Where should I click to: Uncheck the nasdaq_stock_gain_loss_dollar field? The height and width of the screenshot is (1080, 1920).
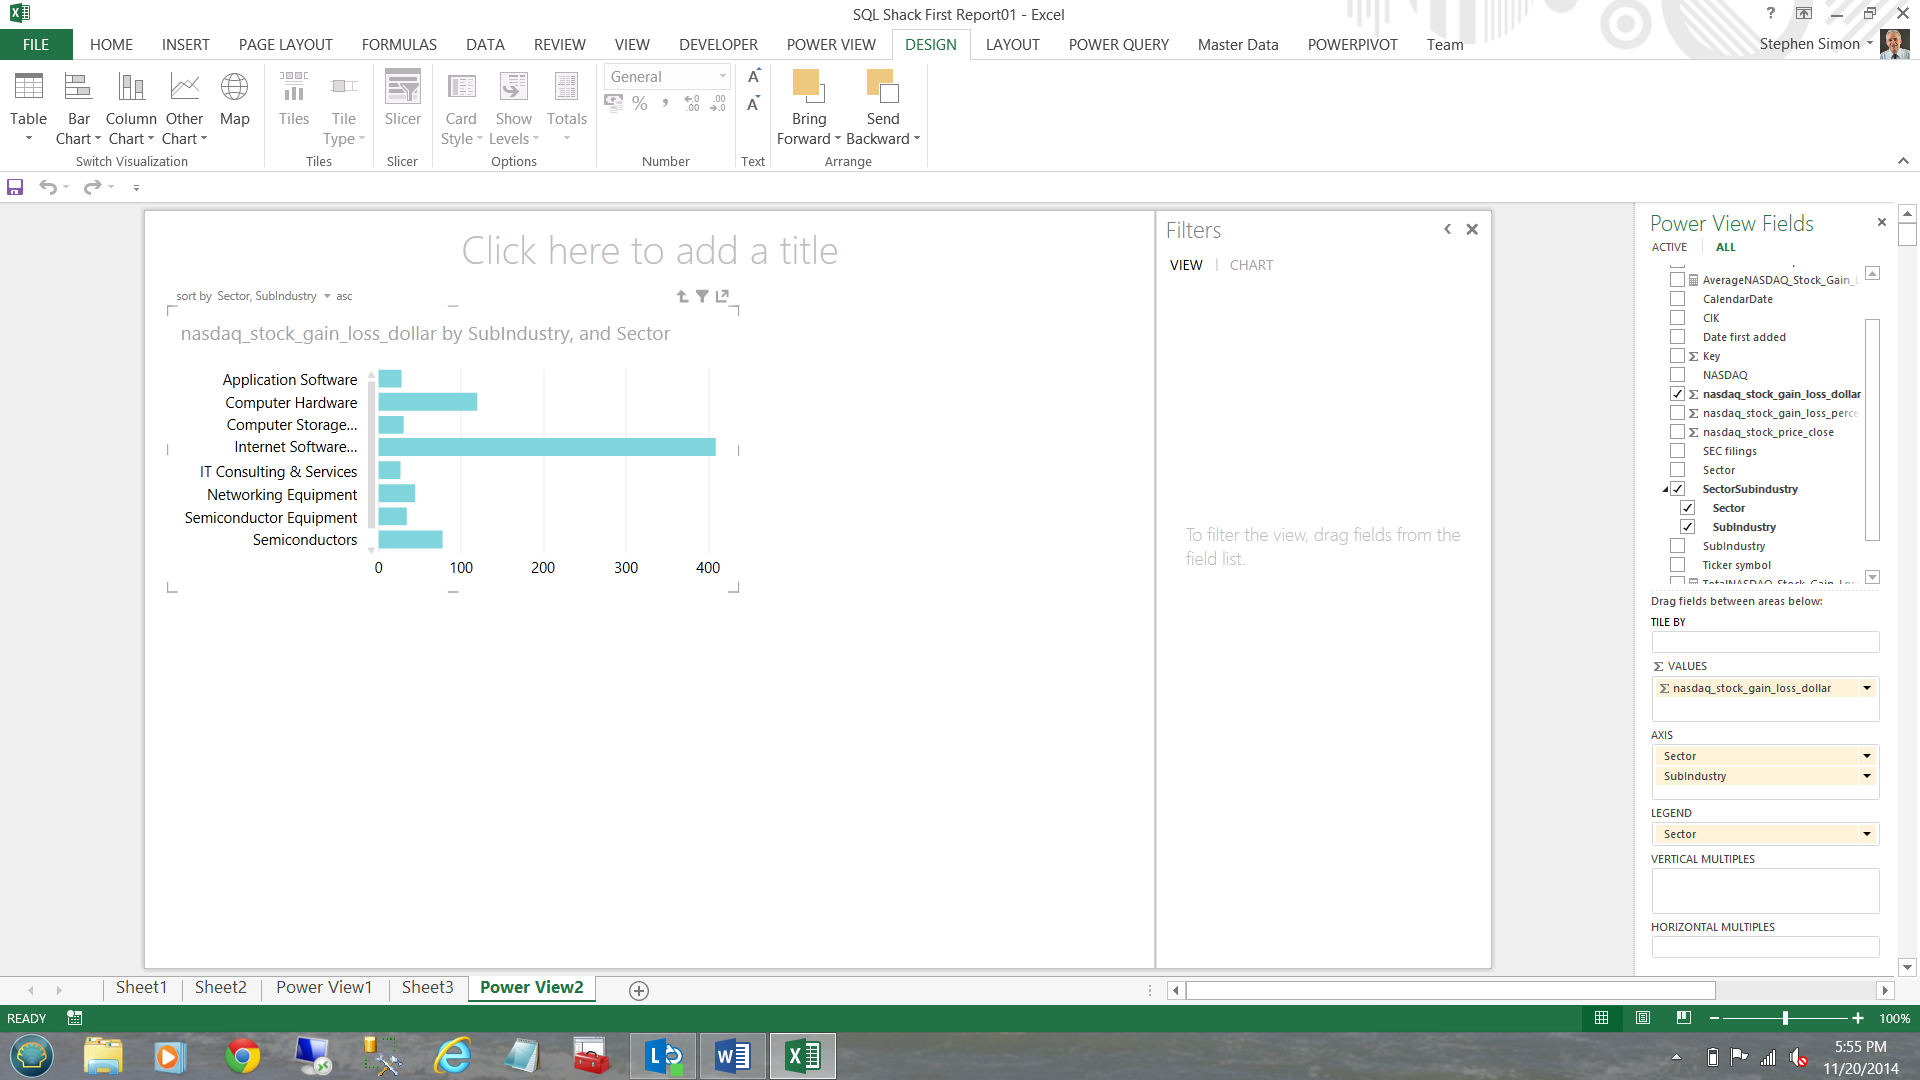click(1677, 394)
